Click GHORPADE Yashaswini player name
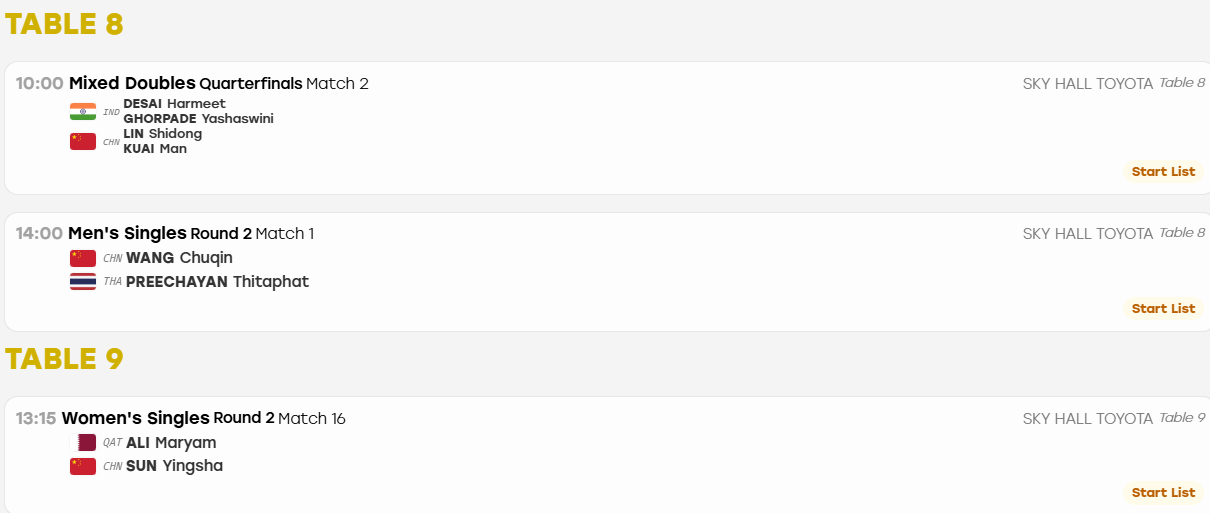Screen dimensions: 1210x513 (198, 118)
